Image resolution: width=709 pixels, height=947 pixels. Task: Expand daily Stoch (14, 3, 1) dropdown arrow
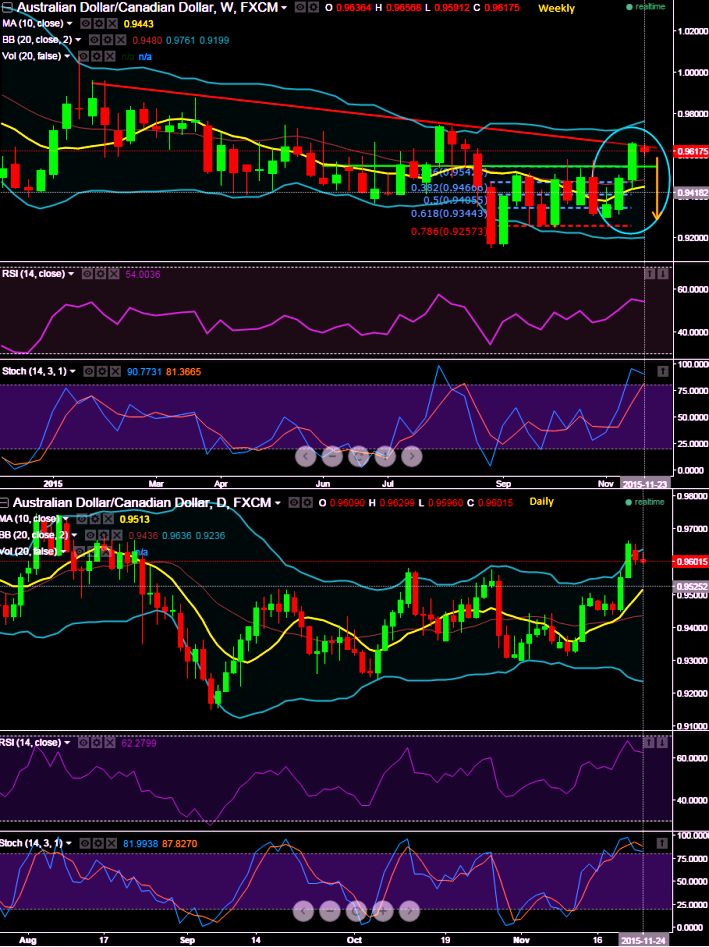(x=68, y=843)
